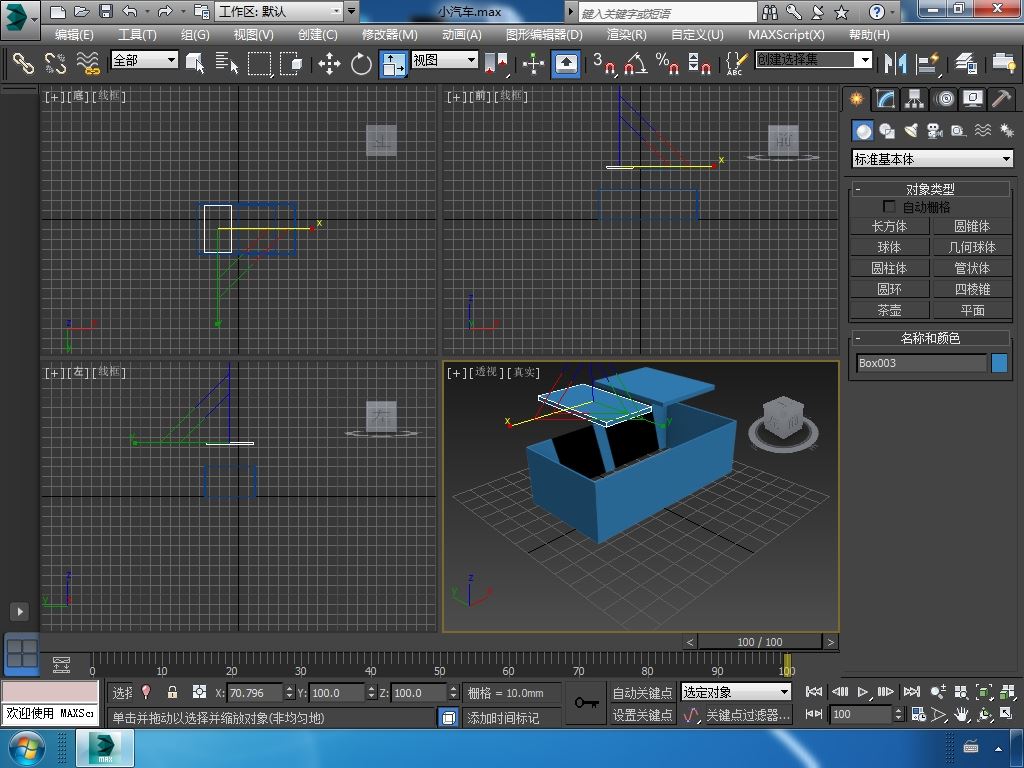Toggle the 3D Snaps button
Viewport: 1024px width, 768px height.
[604, 63]
